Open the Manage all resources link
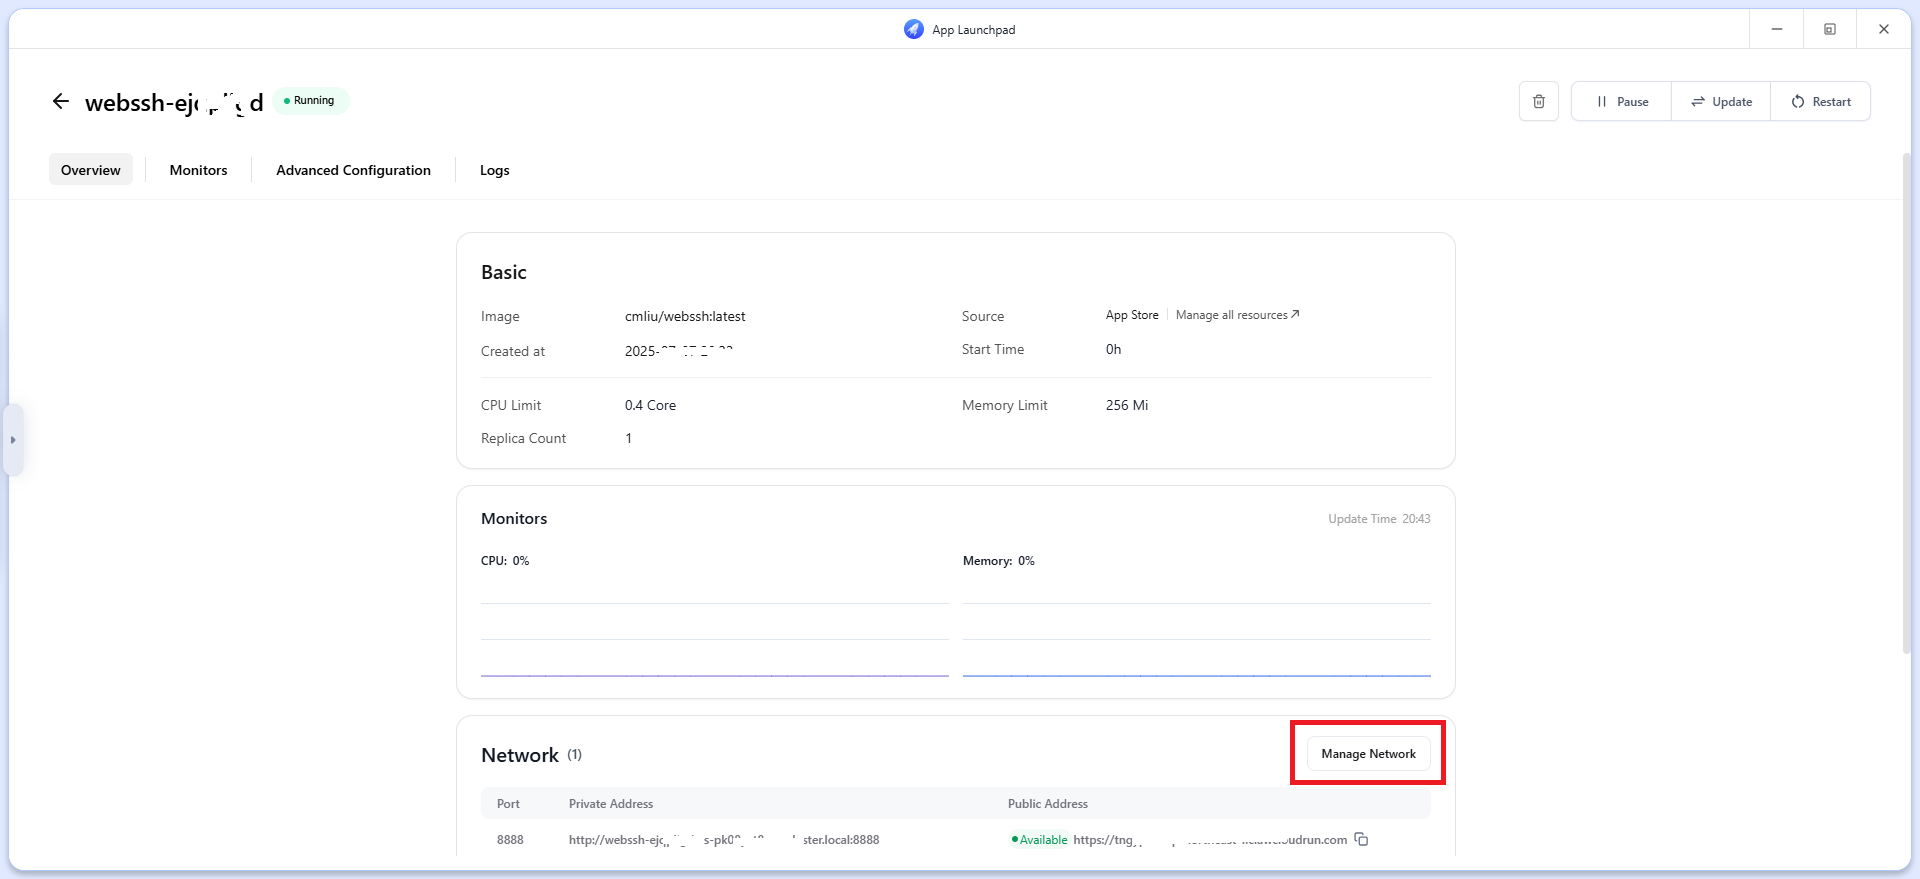1920x879 pixels. tap(1237, 315)
